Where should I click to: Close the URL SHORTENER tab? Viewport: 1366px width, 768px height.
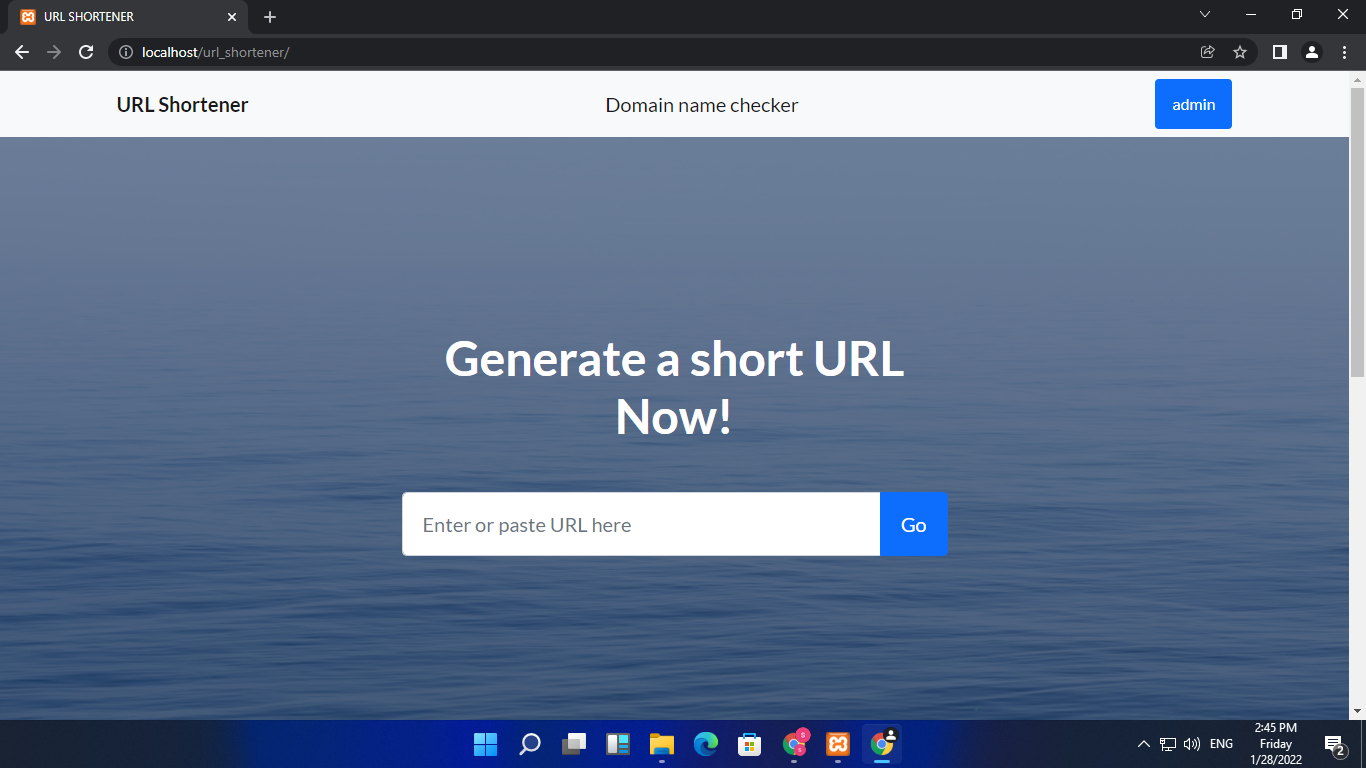click(232, 17)
